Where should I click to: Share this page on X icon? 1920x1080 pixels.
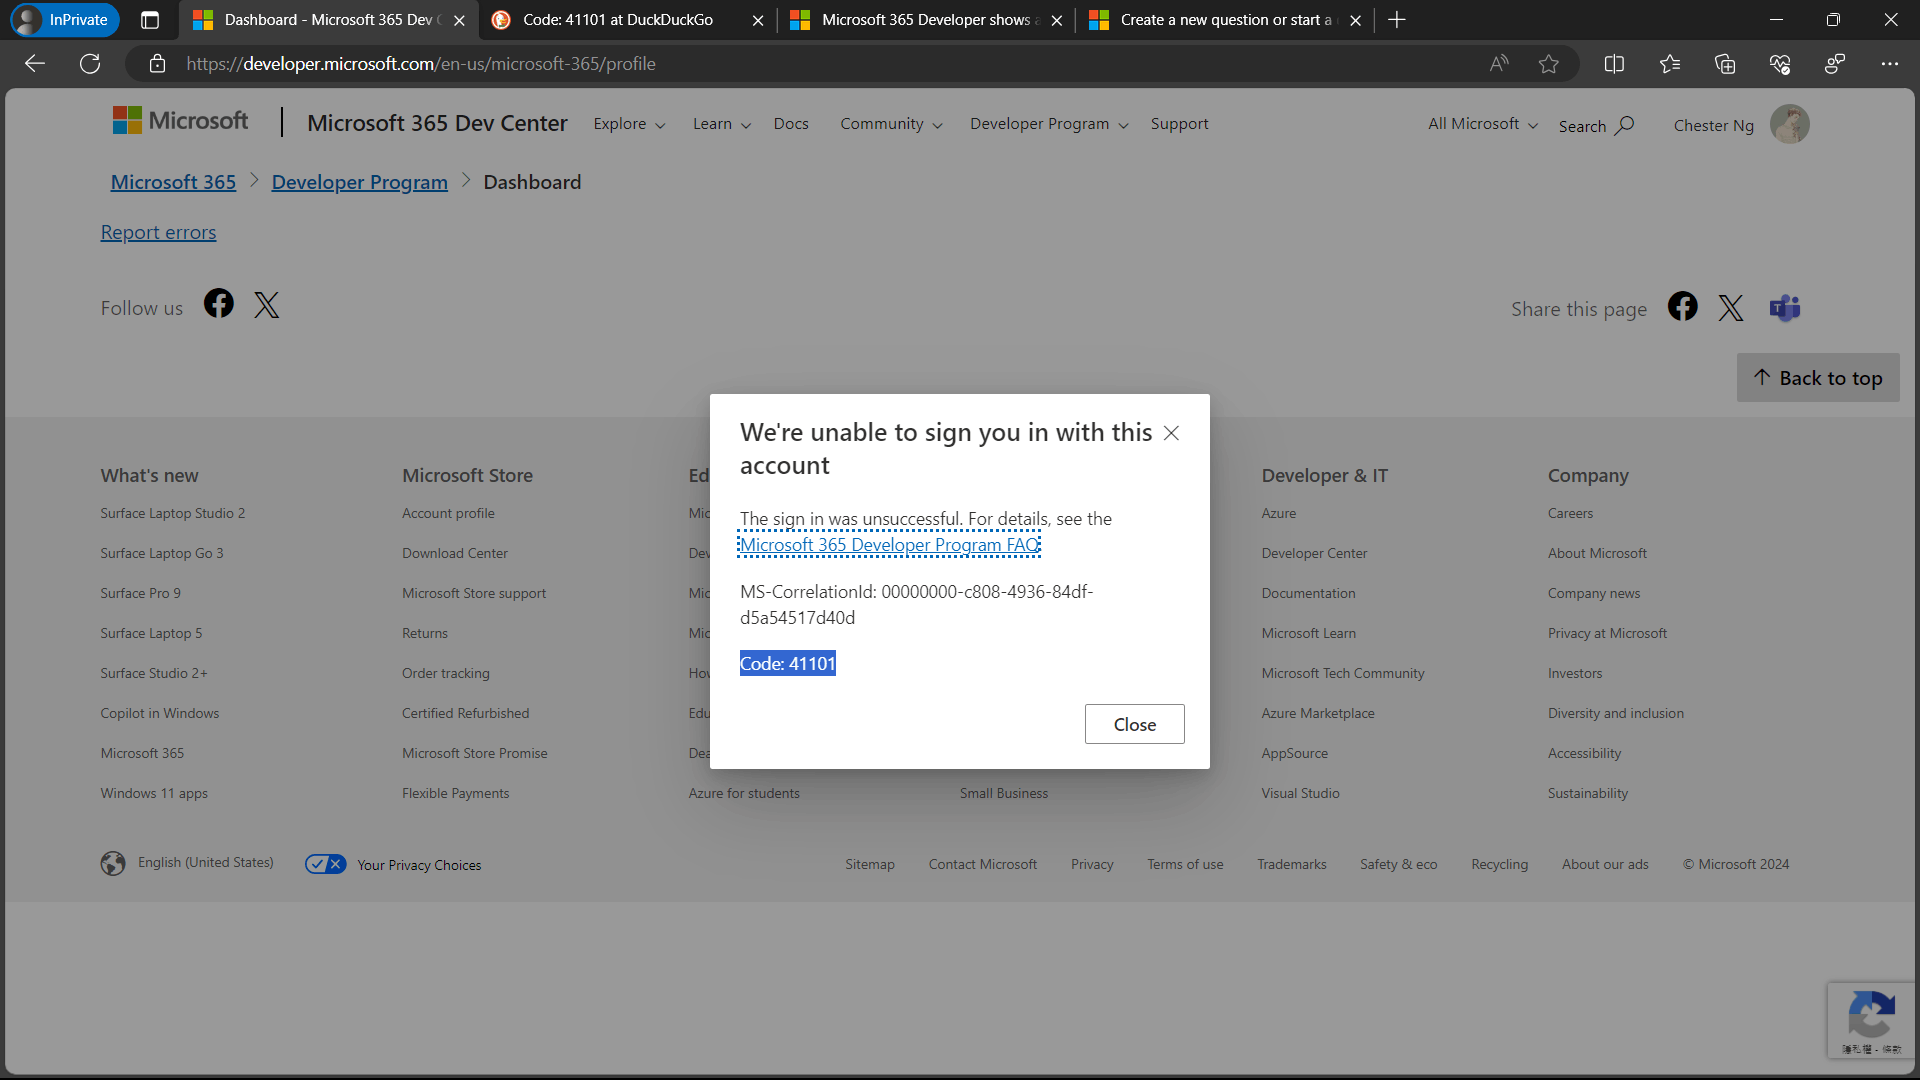click(x=1731, y=308)
